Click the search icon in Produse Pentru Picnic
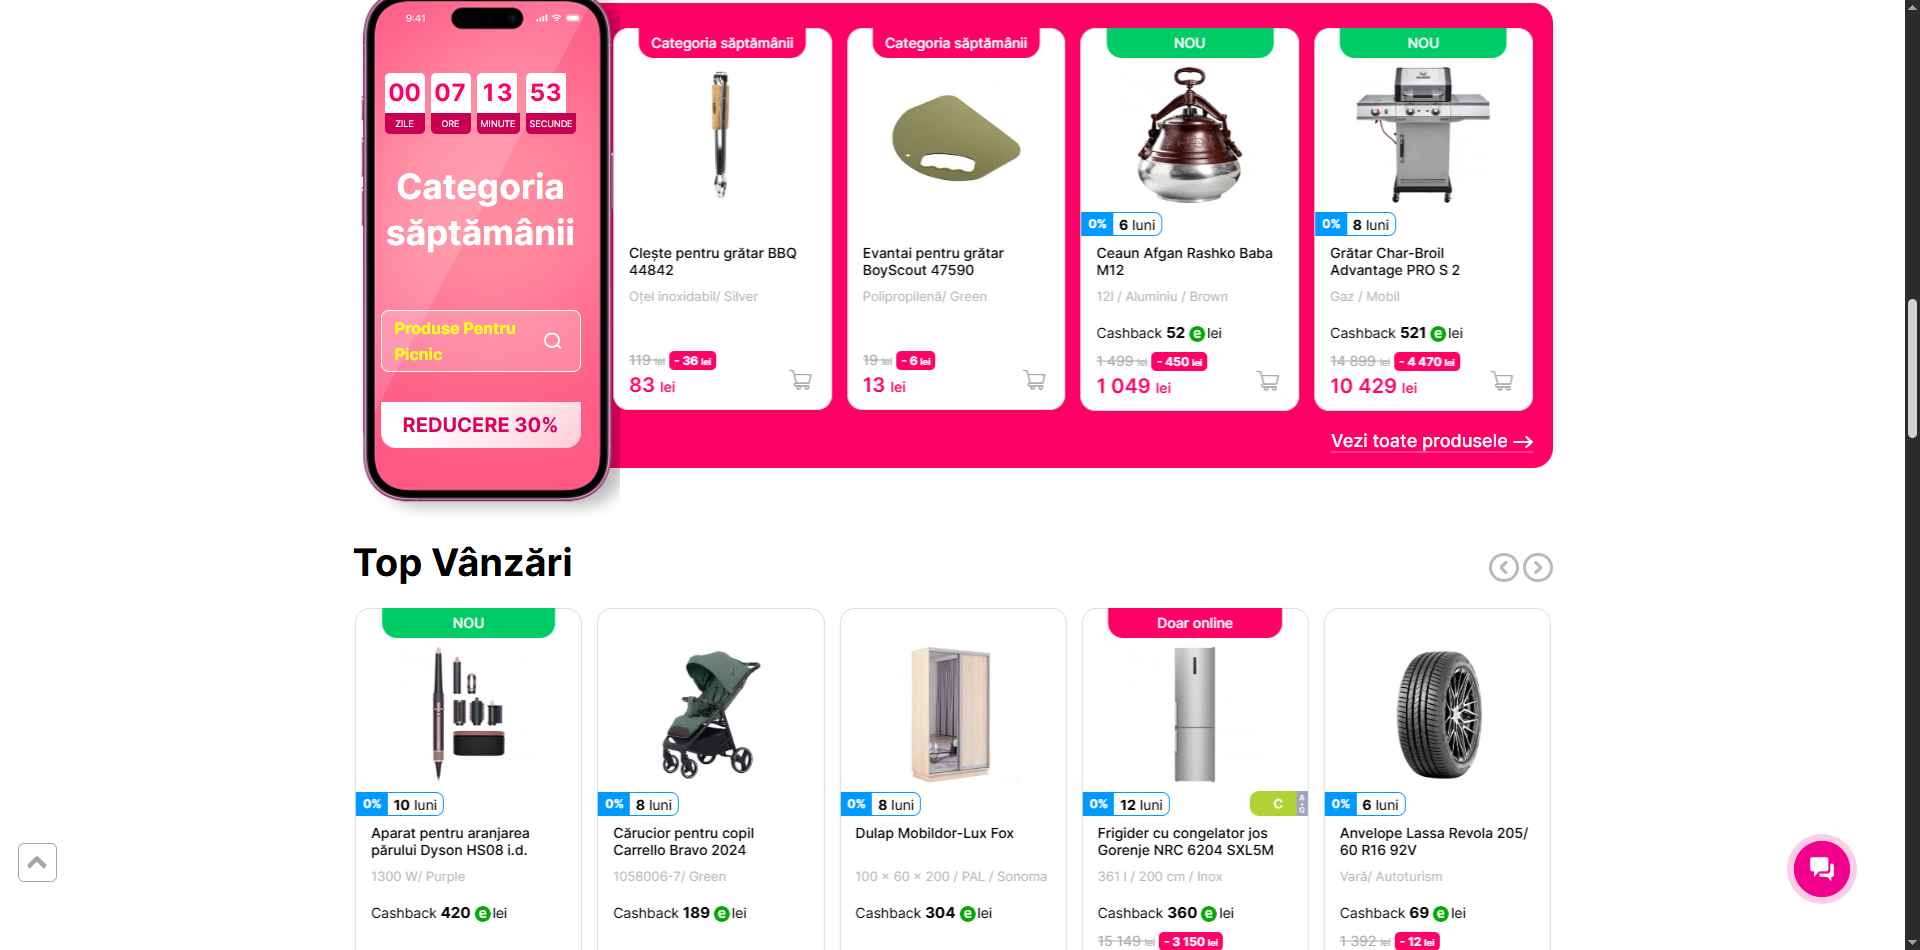The width and height of the screenshot is (1920, 950). tap(552, 341)
